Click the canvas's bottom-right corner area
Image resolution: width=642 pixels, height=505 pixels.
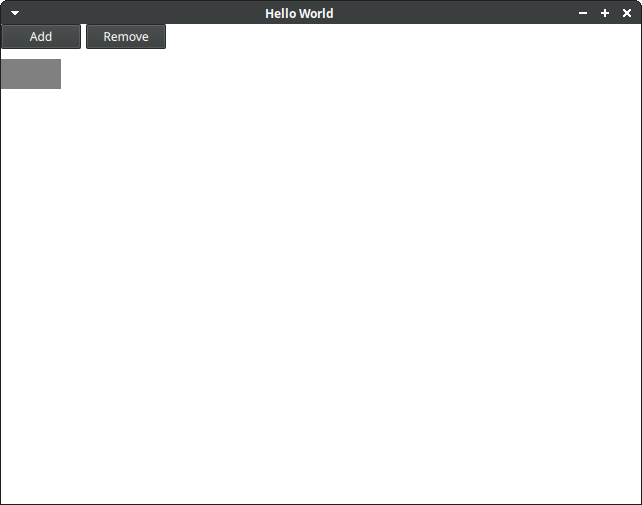[x=625, y=490]
